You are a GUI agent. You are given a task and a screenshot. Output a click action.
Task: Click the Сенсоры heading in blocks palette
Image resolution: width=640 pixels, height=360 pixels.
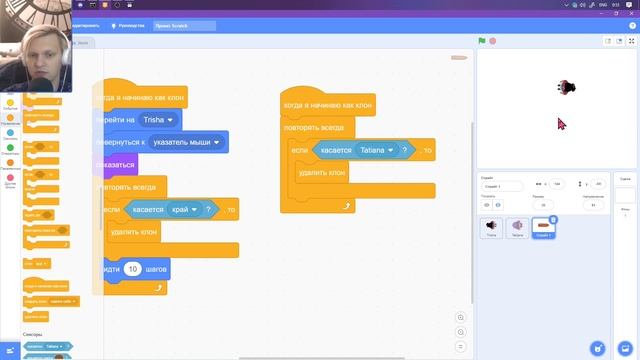[33, 334]
